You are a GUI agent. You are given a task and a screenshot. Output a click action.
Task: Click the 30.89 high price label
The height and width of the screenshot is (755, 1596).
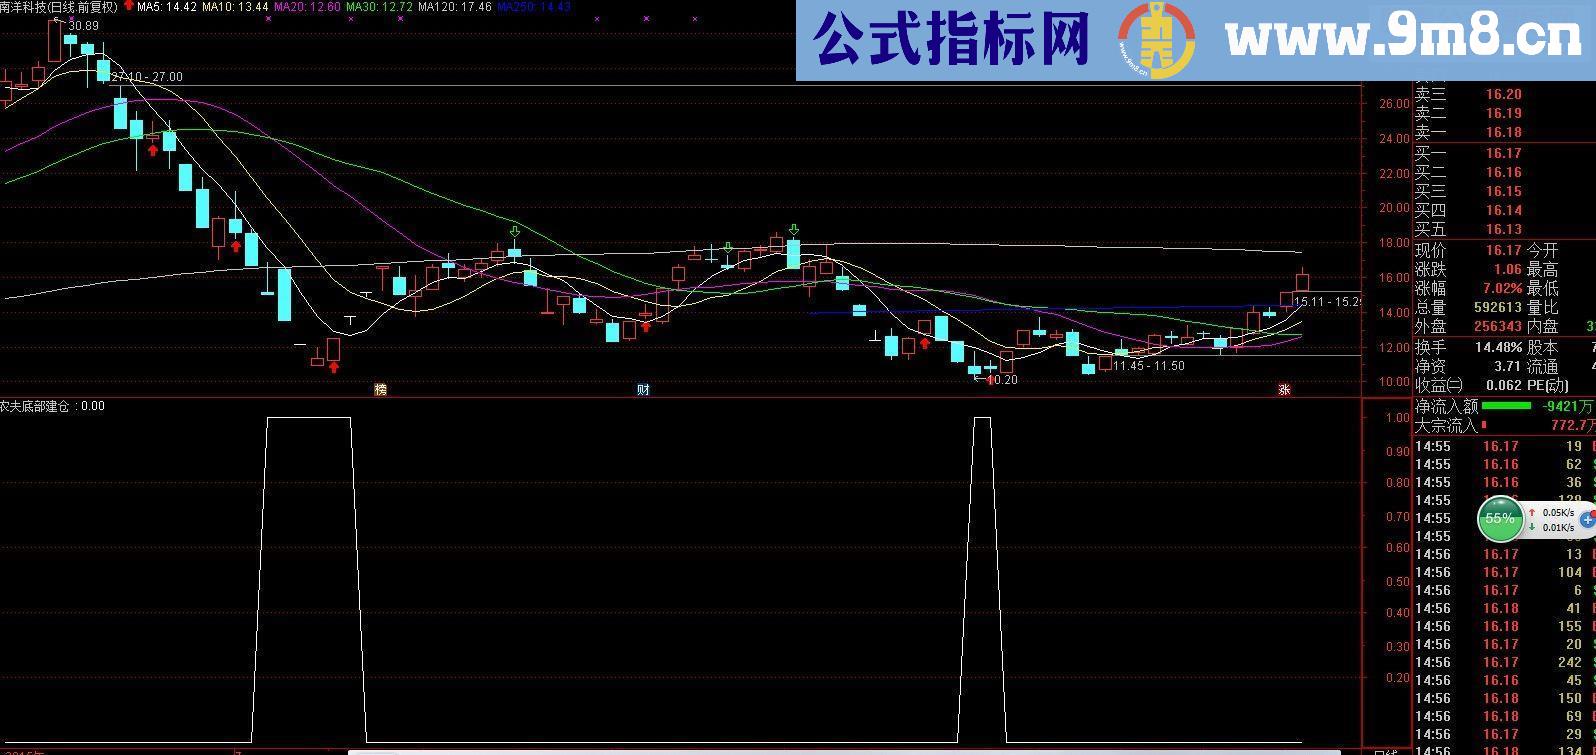pyautogui.click(x=85, y=26)
